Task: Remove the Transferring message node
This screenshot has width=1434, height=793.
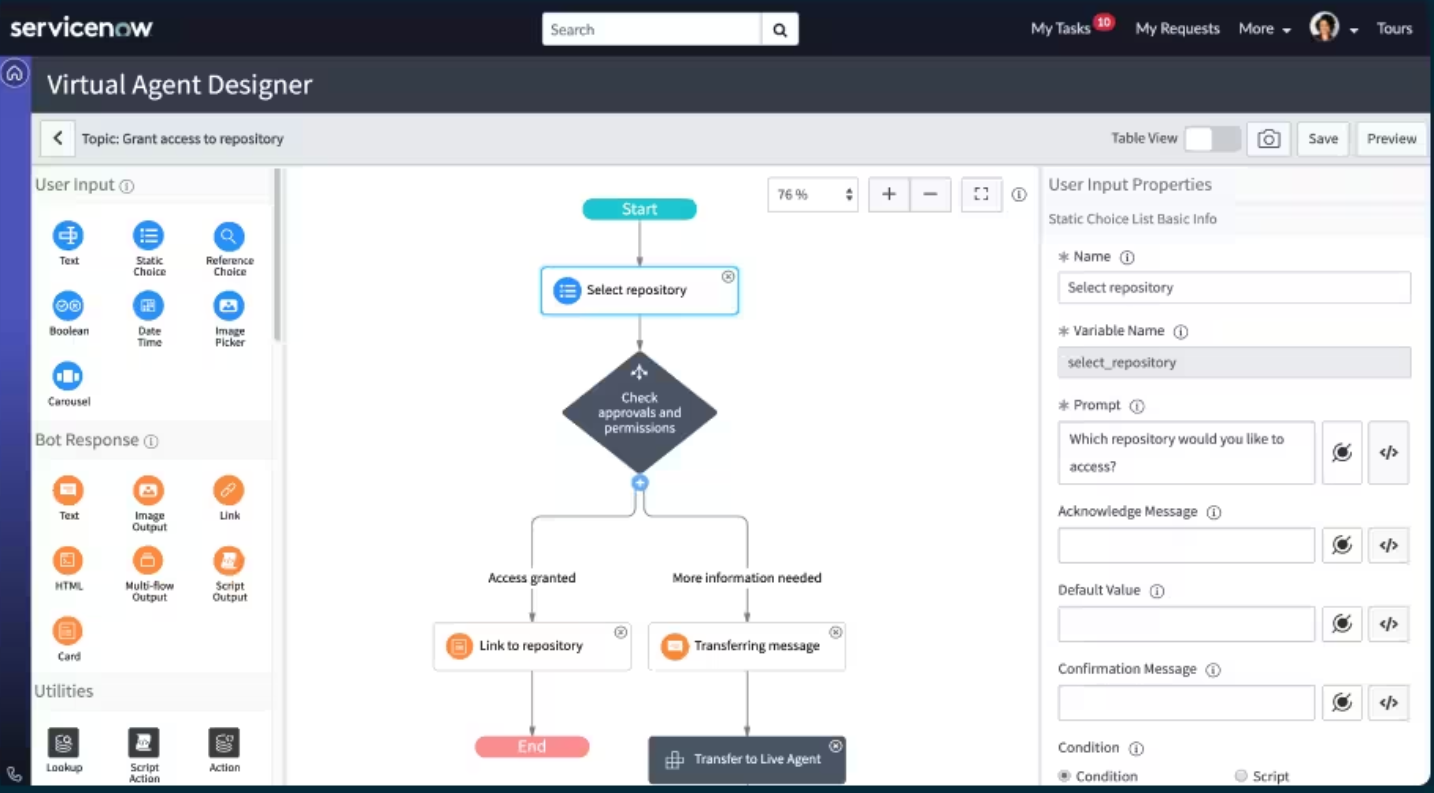Action: click(x=835, y=632)
